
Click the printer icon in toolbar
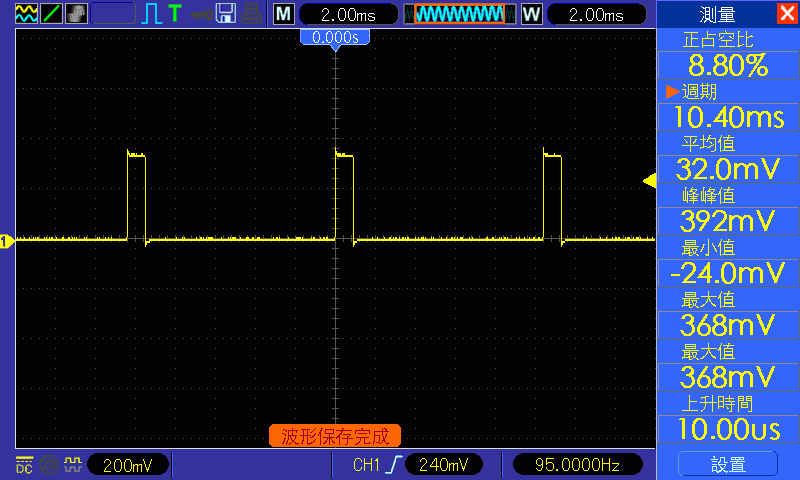[x=252, y=14]
